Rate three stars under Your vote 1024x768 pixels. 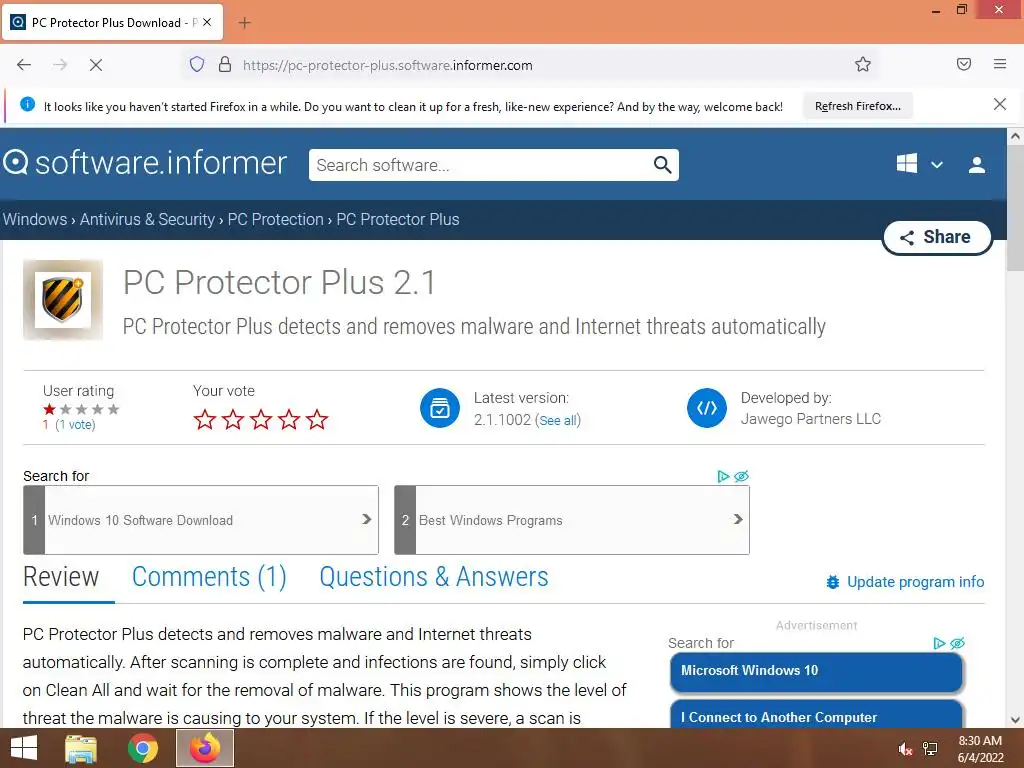[261, 419]
